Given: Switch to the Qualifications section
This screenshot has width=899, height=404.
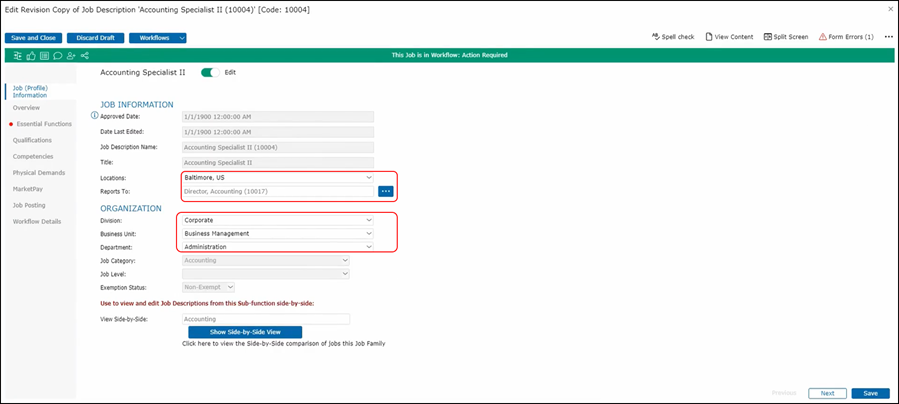Looking at the screenshot, I should (33, 140).
